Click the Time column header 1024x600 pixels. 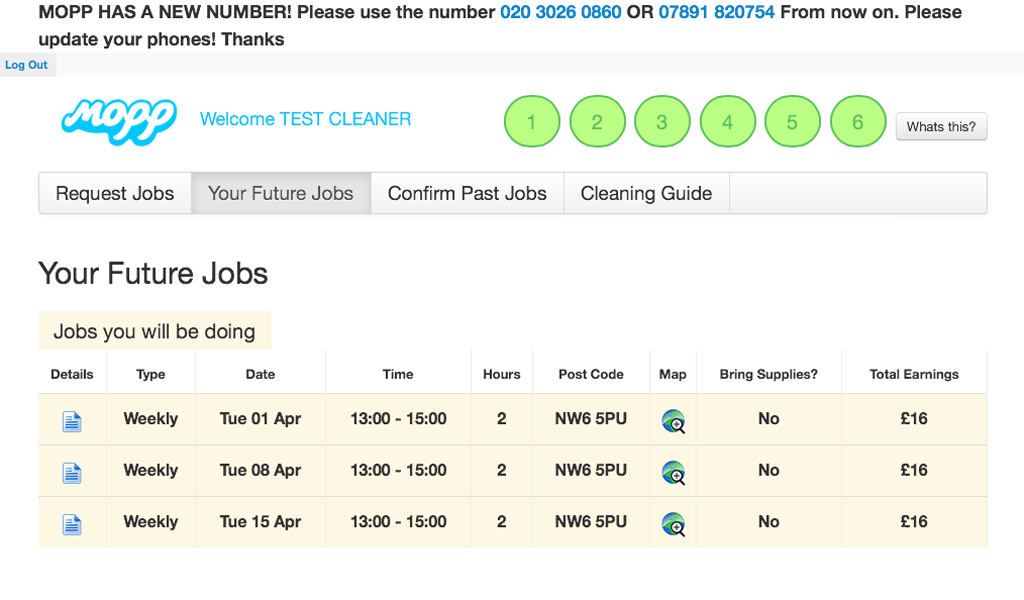(x=398, y=374)
